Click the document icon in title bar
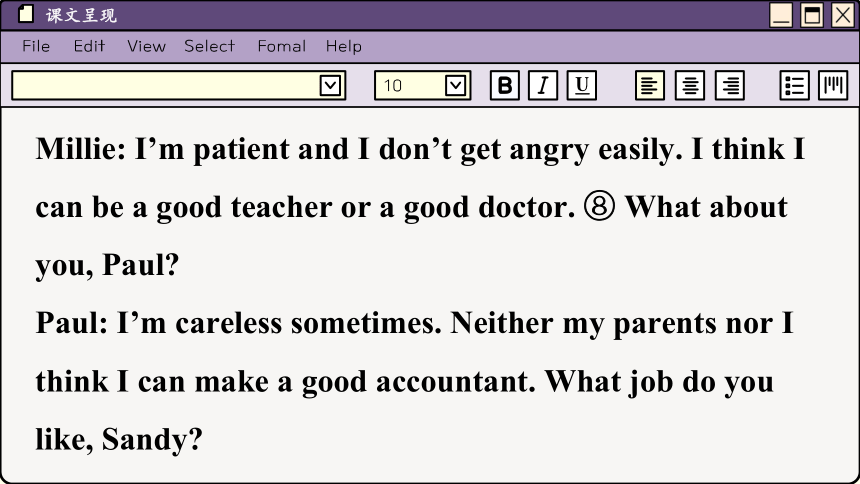This screenshot has height=484, width=860. click(25, 14)
